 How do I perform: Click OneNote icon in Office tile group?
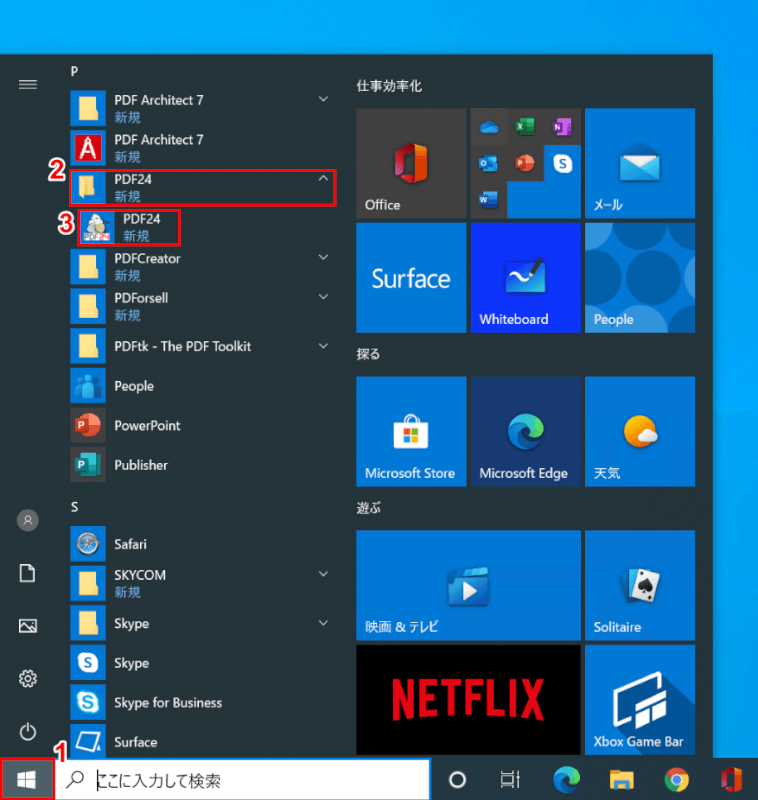(562, 127)
